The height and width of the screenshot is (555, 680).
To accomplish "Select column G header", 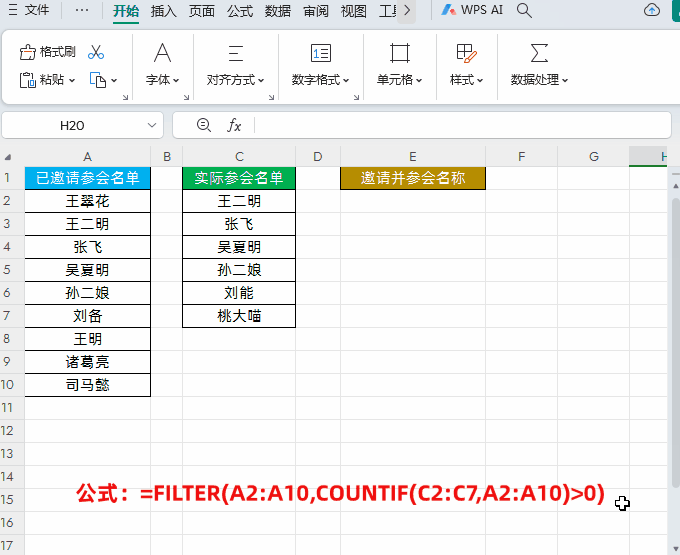I will click(594, 157).
